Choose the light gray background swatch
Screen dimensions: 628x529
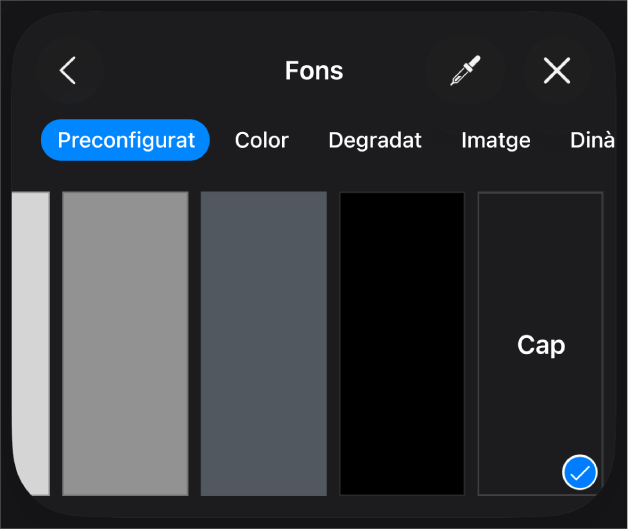click(31, 344)
